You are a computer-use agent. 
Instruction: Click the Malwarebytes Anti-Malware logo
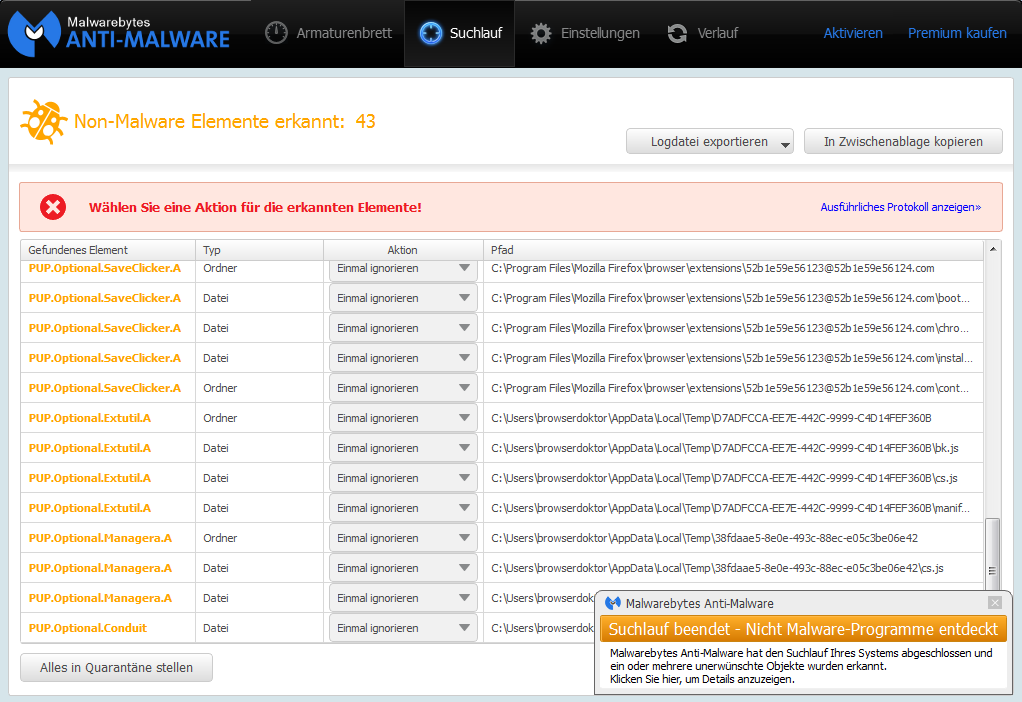(x=119, y=33)
